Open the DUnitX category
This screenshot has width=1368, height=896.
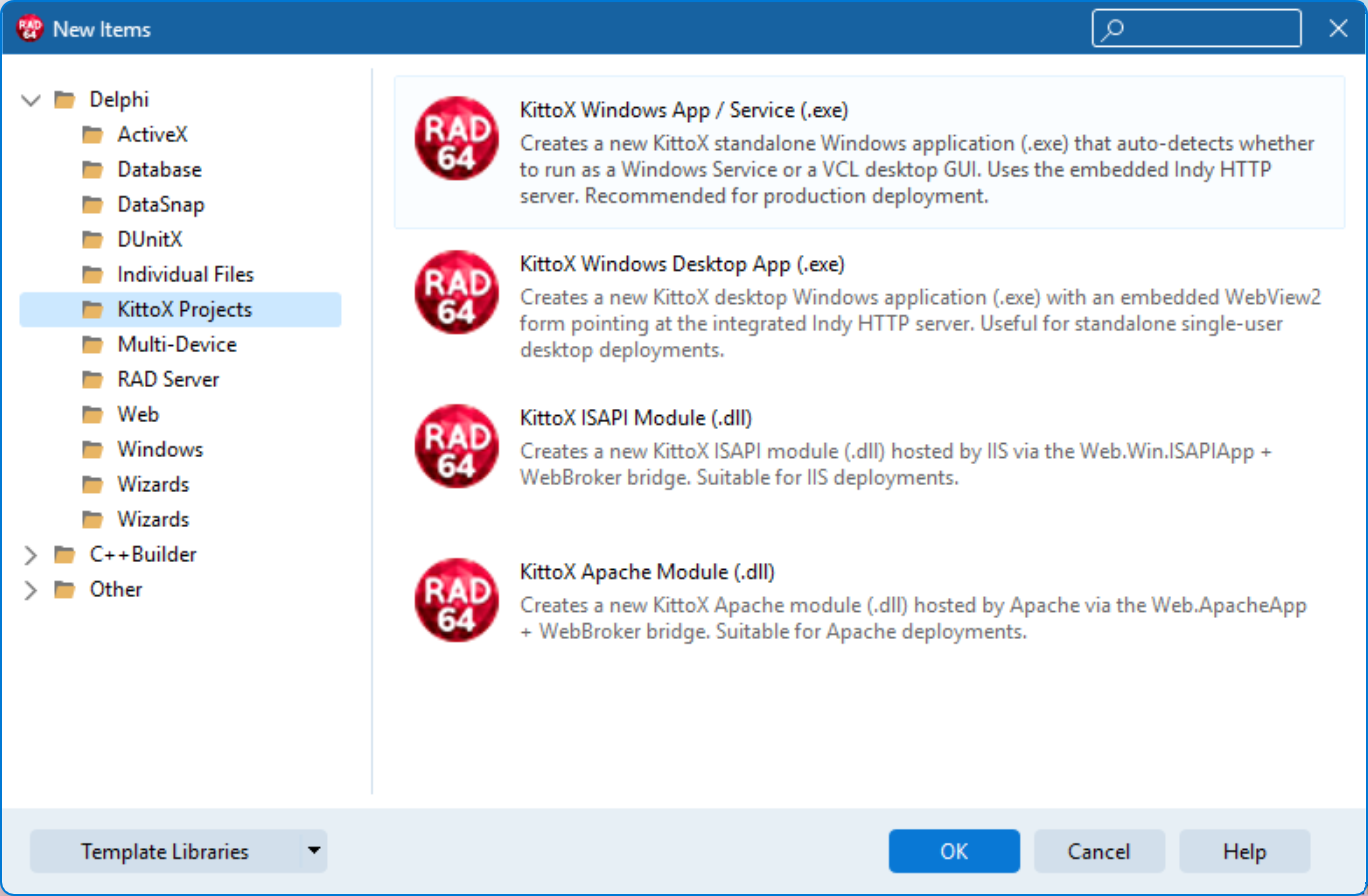pyautogui.click(x=150, y=239)
